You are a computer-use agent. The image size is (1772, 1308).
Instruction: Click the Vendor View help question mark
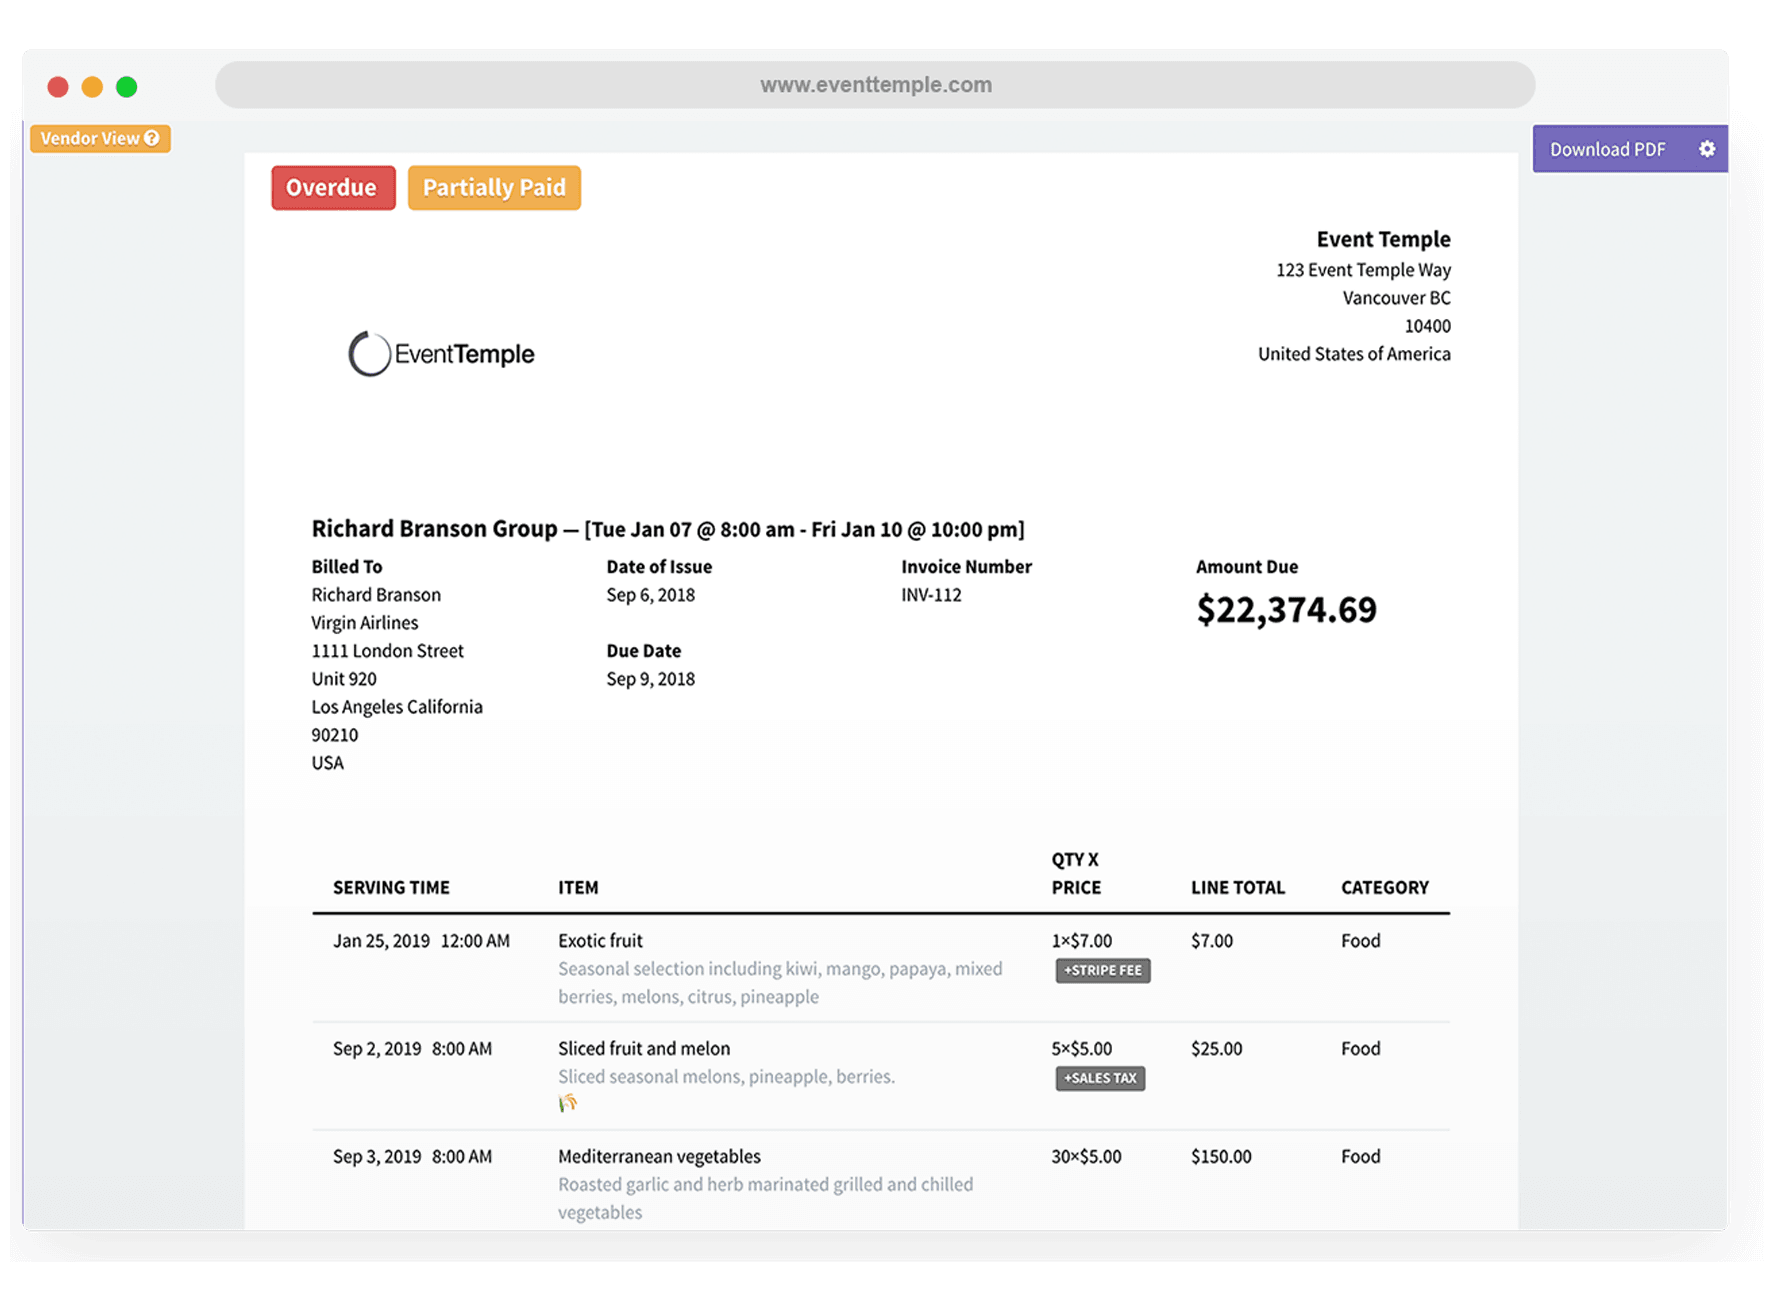point(152,138)
